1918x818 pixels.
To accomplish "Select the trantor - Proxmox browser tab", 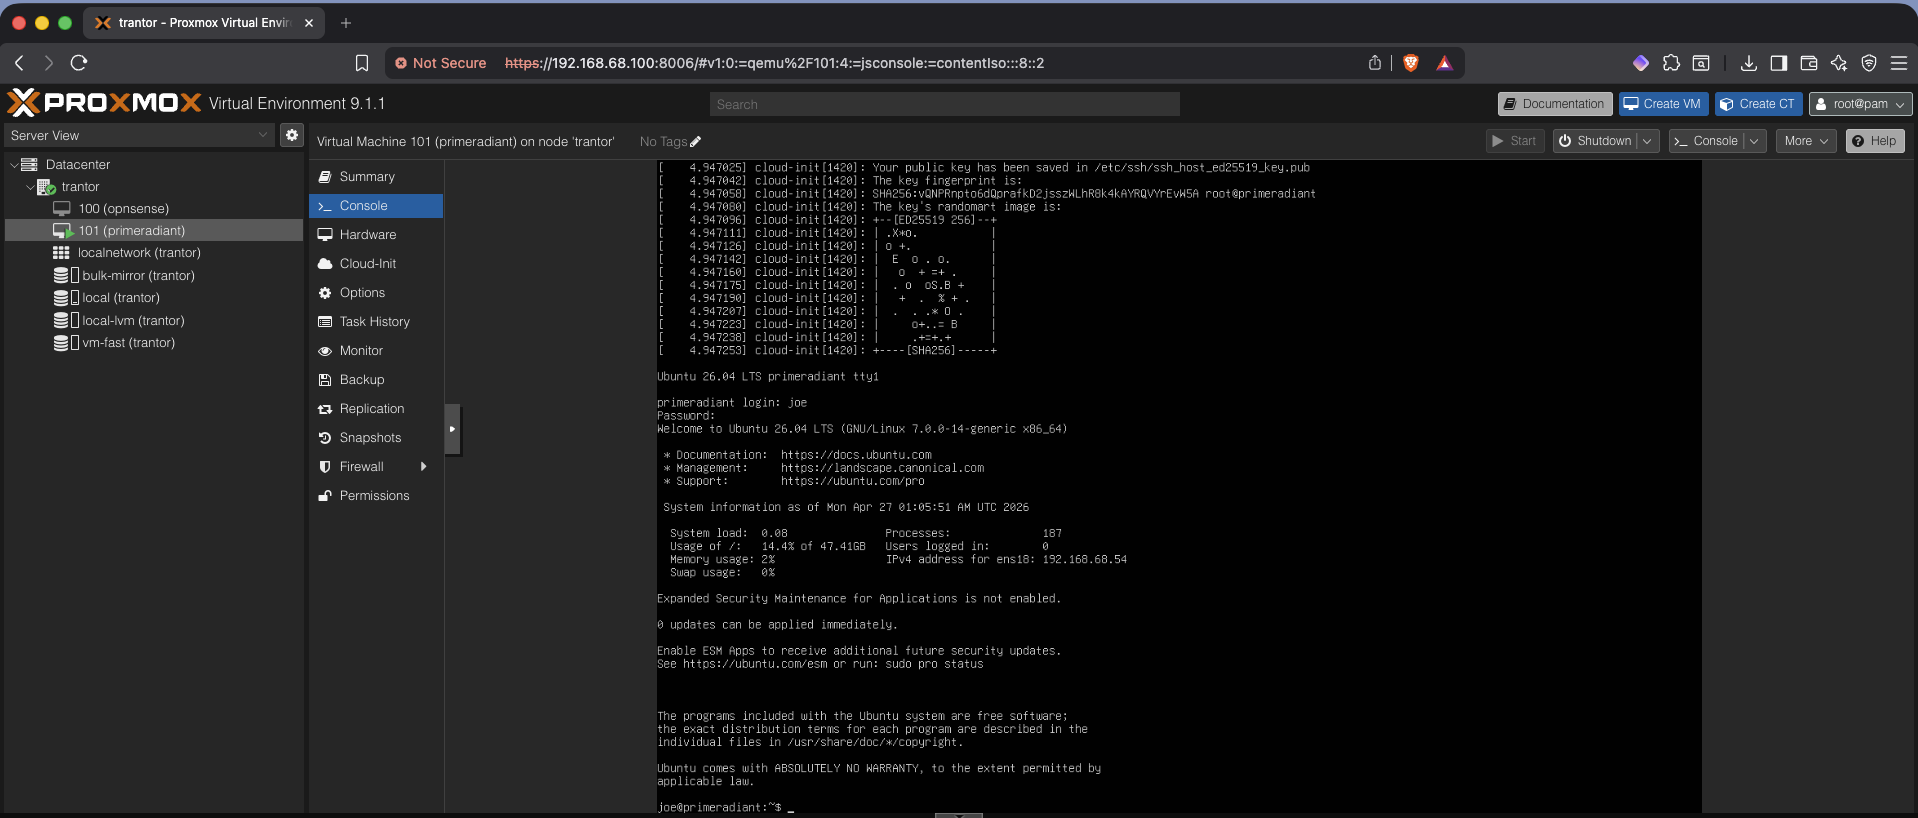I will [204, 23].
